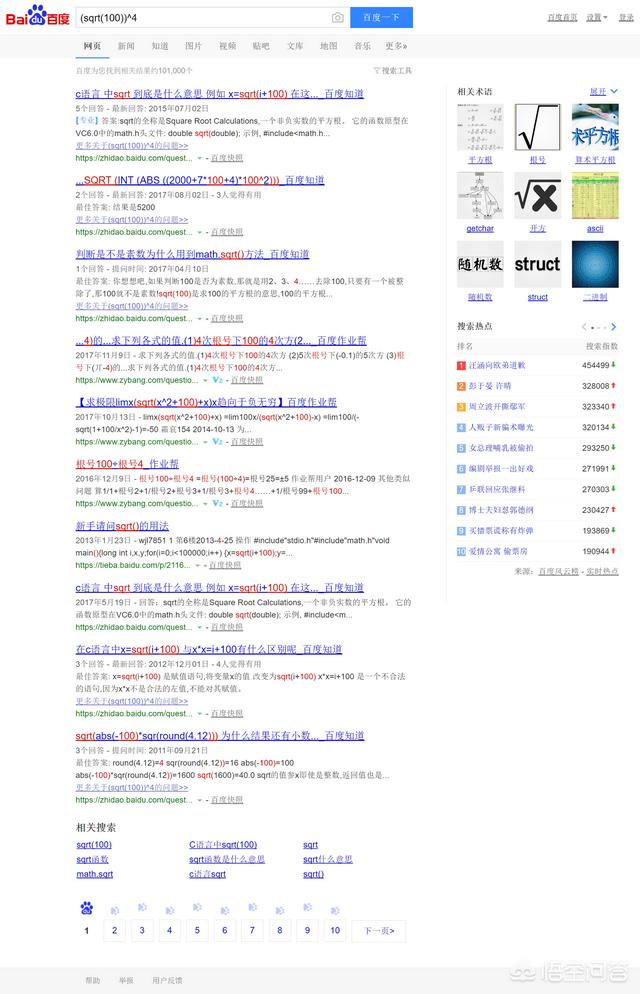640x994 pixels.
Task: Switch to the 视频 tab
Action: (x=227, y=46)
